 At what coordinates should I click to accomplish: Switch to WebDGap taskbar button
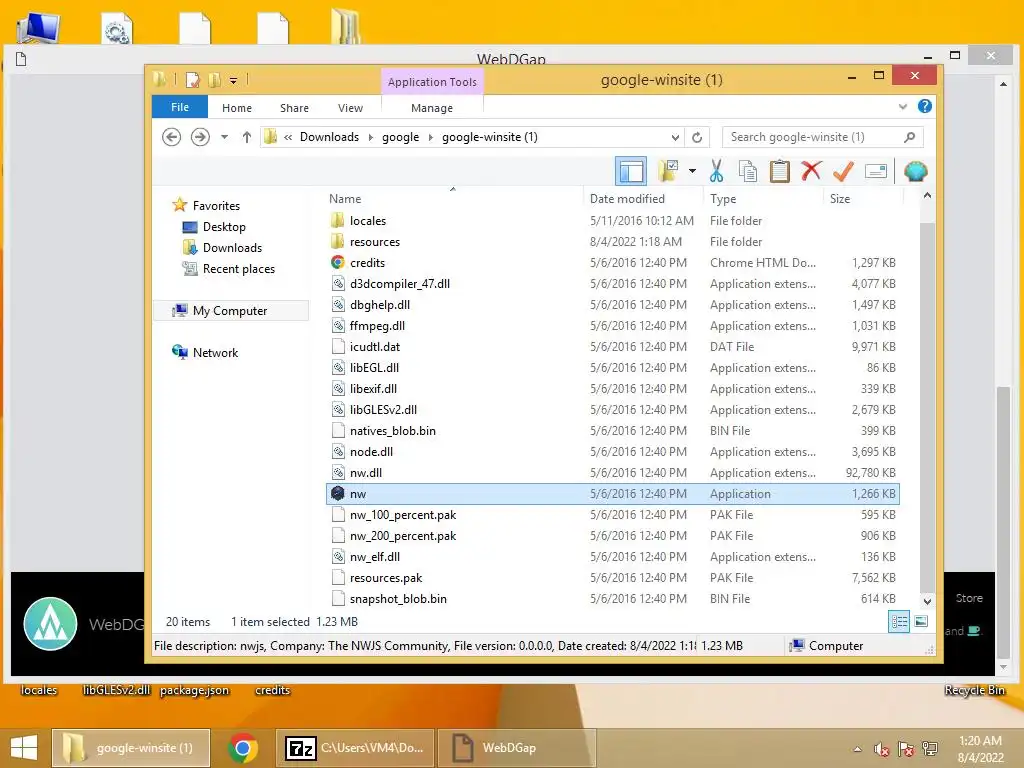[x=516, y=748]
